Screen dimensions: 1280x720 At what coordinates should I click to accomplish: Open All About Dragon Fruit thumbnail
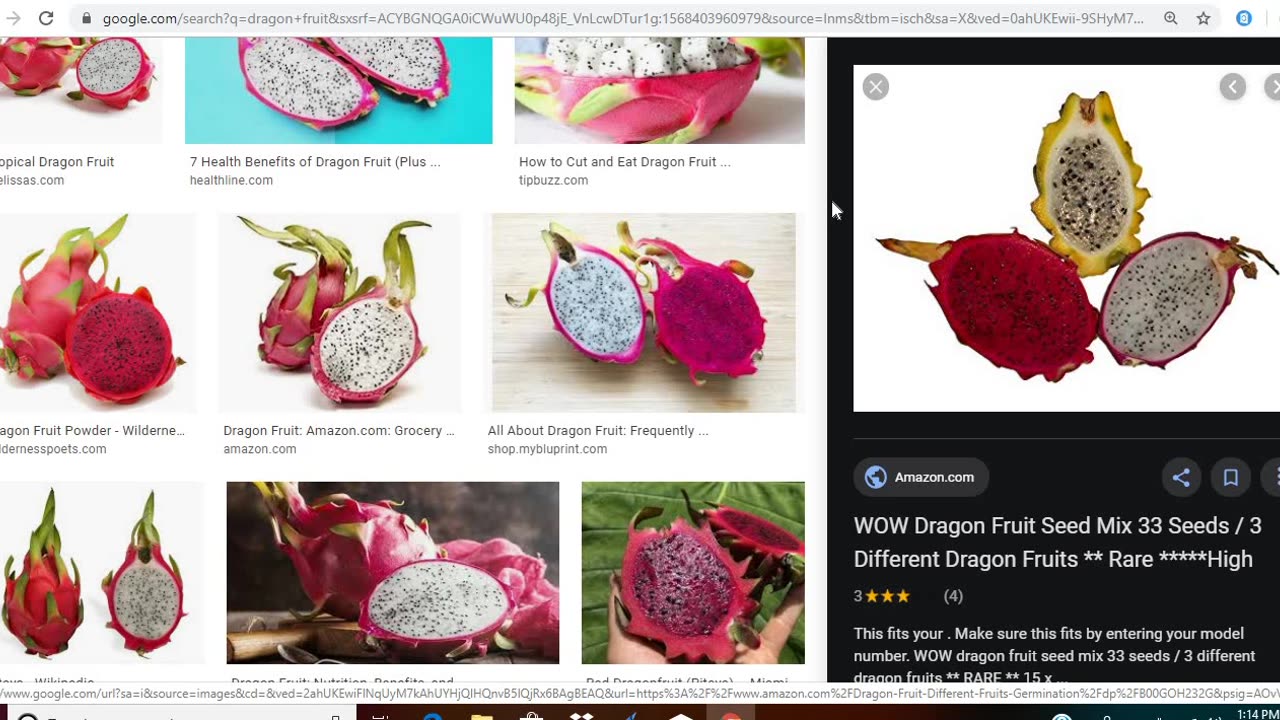point(644,313)
